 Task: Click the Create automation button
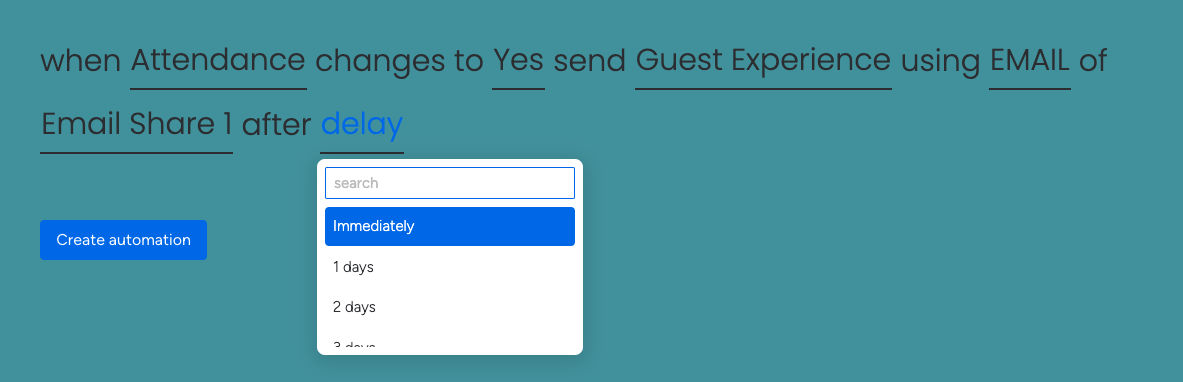point(123,240)
